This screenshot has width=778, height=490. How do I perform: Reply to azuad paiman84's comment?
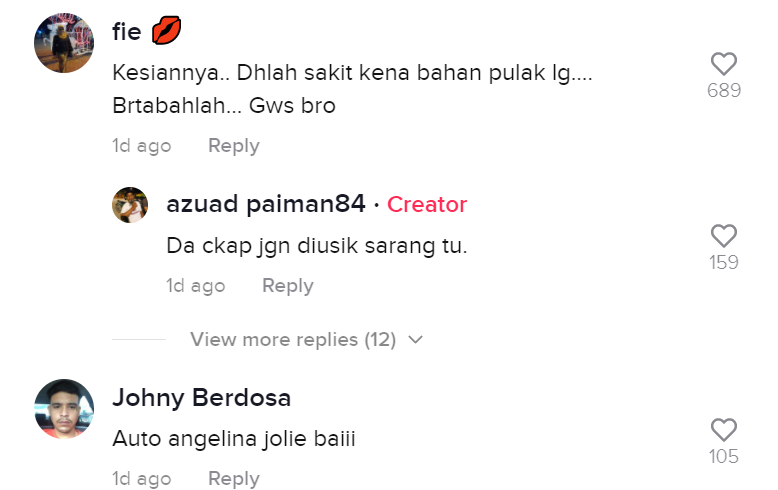[x=288, y=286]
